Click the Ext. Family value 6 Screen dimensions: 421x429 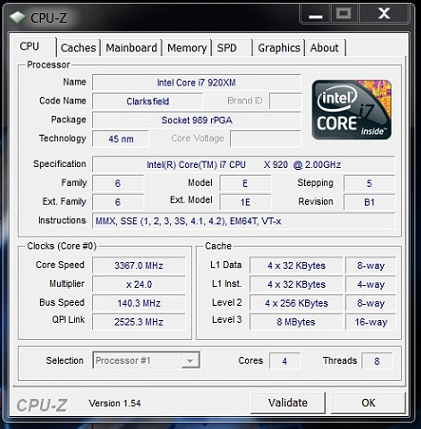(118, 202)
